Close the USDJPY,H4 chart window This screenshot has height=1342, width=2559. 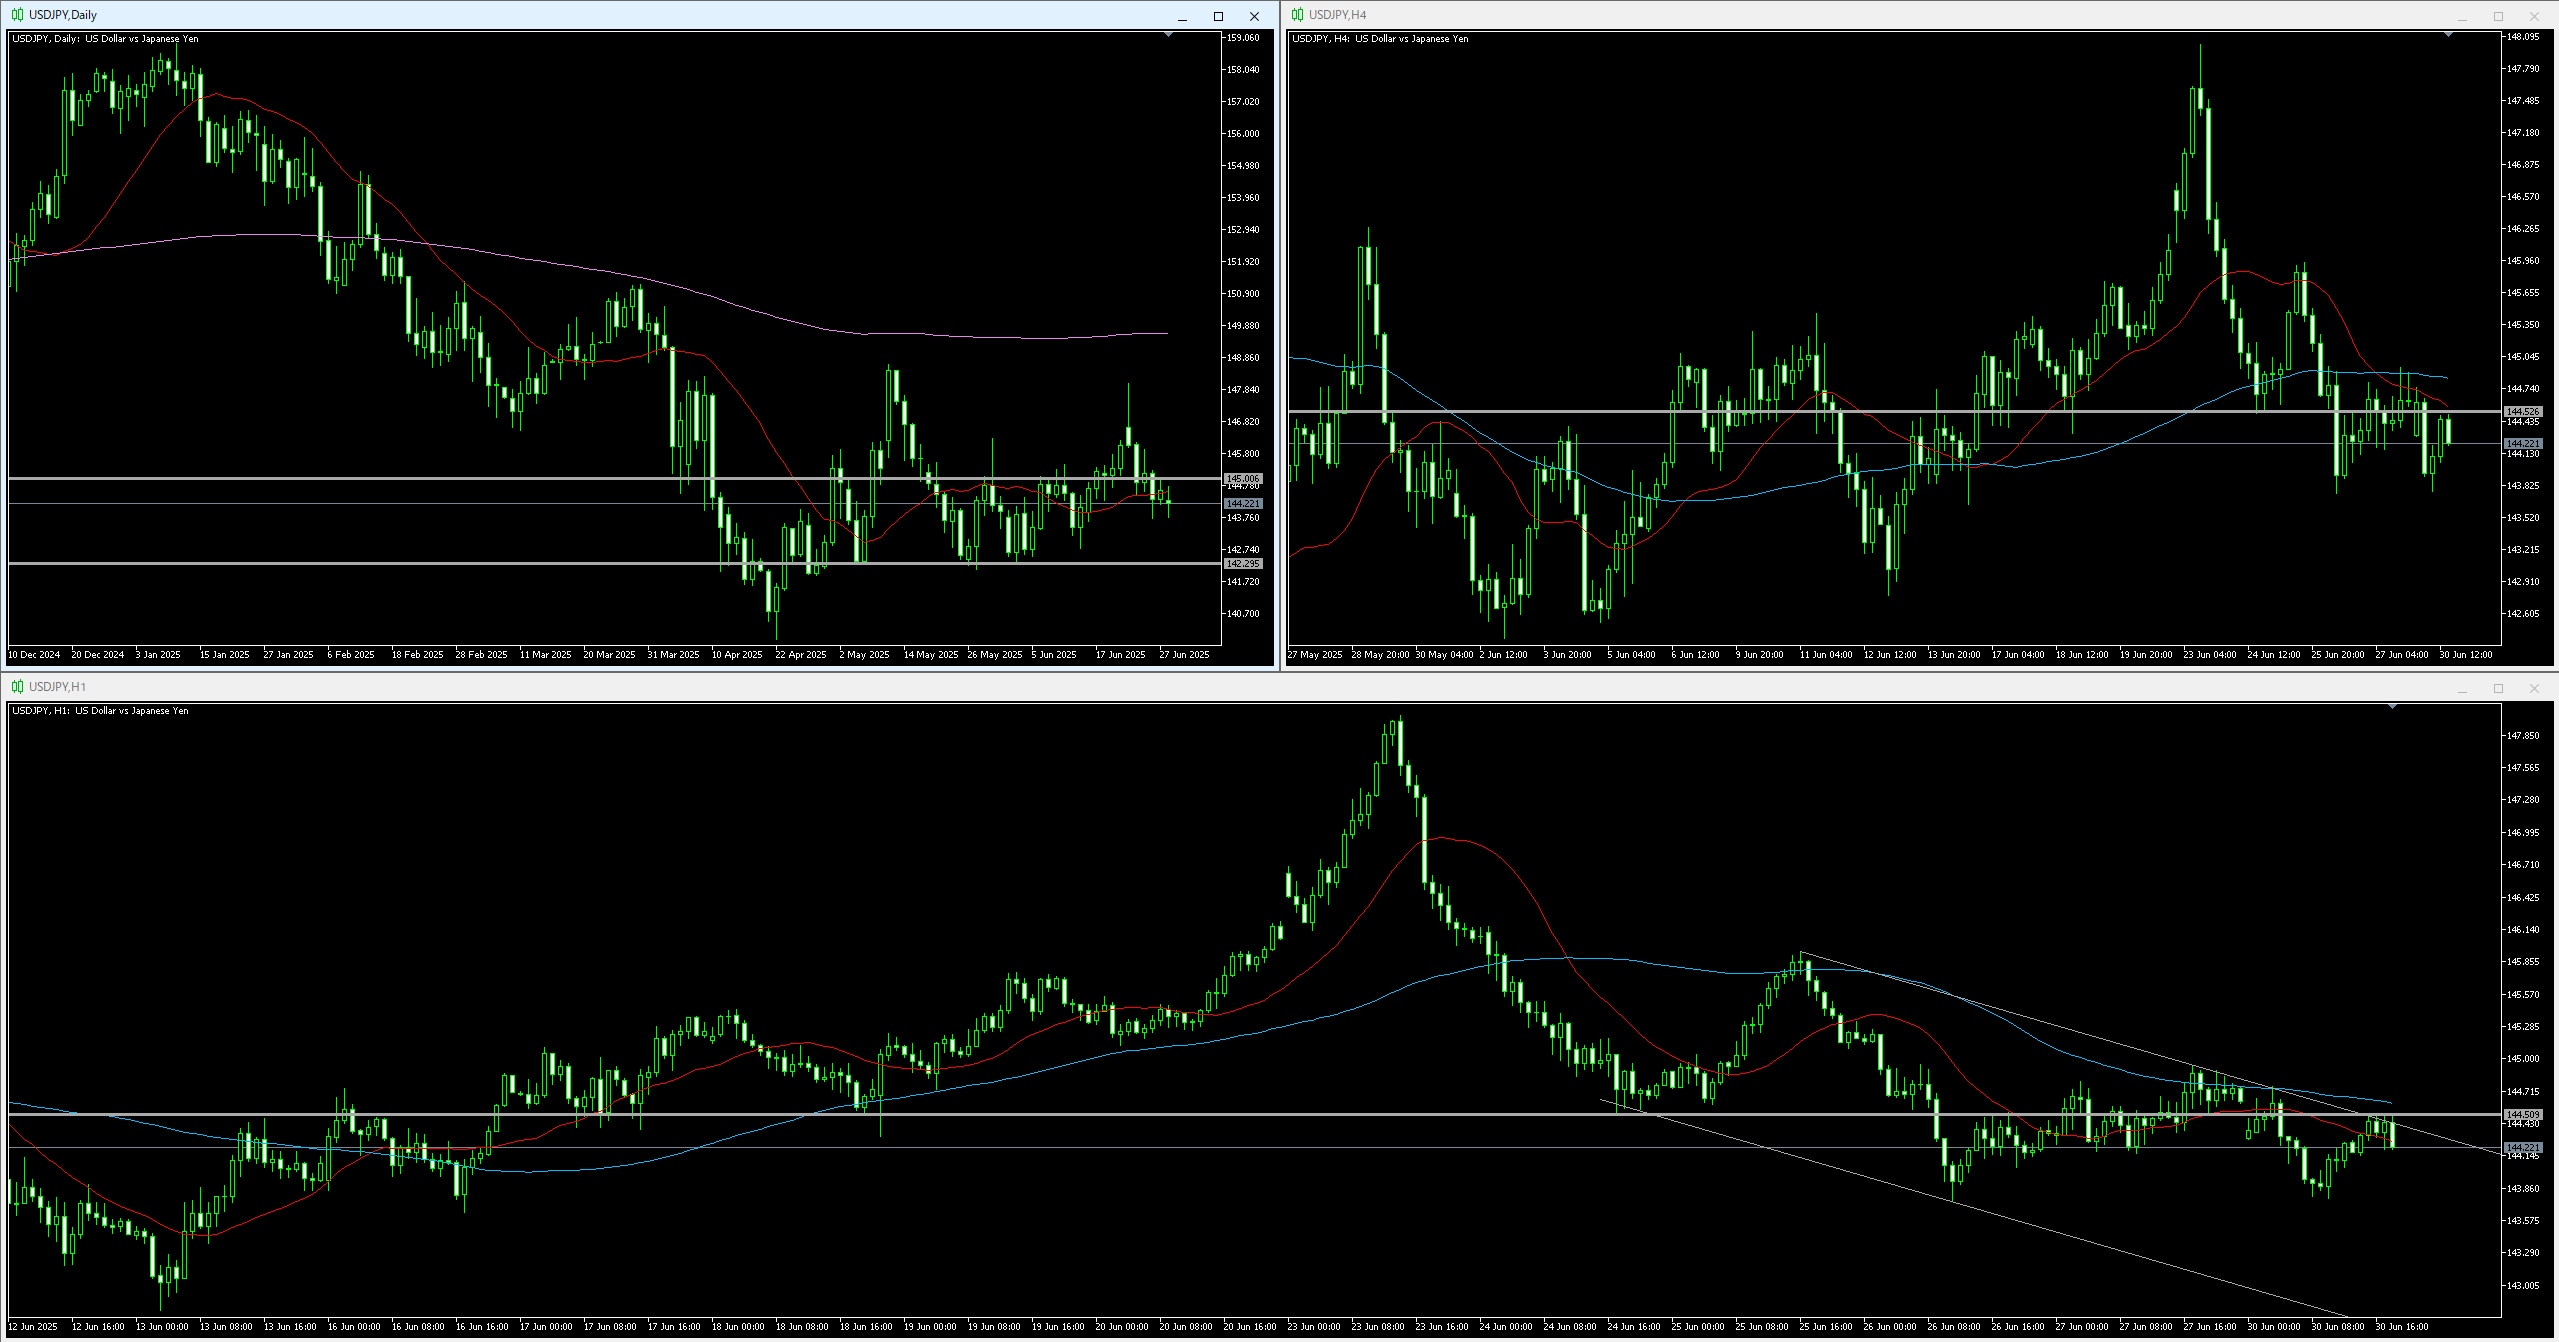point(2534,16)
